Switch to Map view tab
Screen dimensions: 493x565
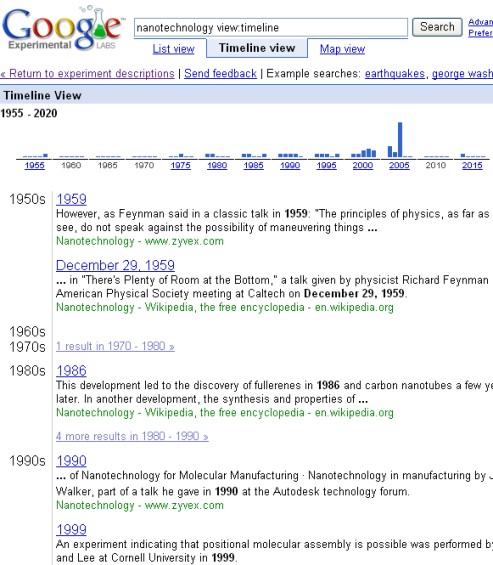[342, 49]
